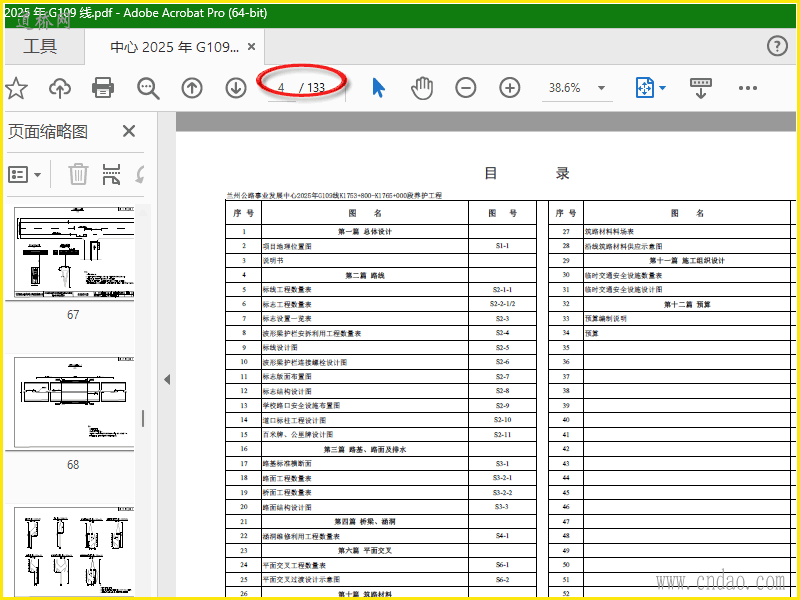Image resolution: width=800 pixels, height=600 pixels.
Task: Print the document using printer icon
Action: (103, 88)
